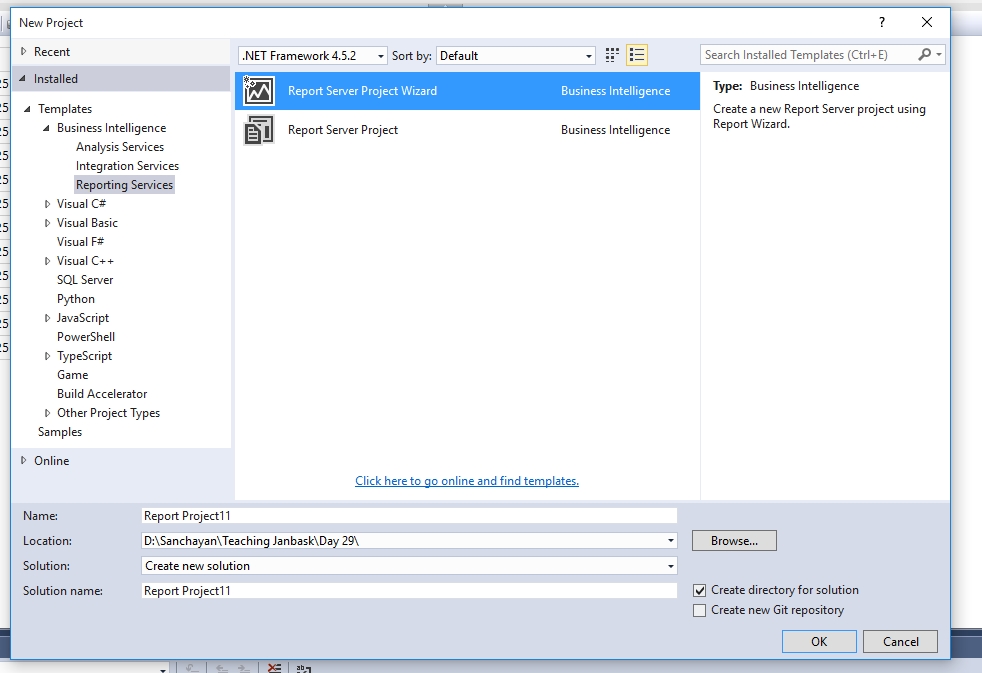Screen dimensions: 982x673
Task: Click the project Name text field
Action: coord(409,516)
